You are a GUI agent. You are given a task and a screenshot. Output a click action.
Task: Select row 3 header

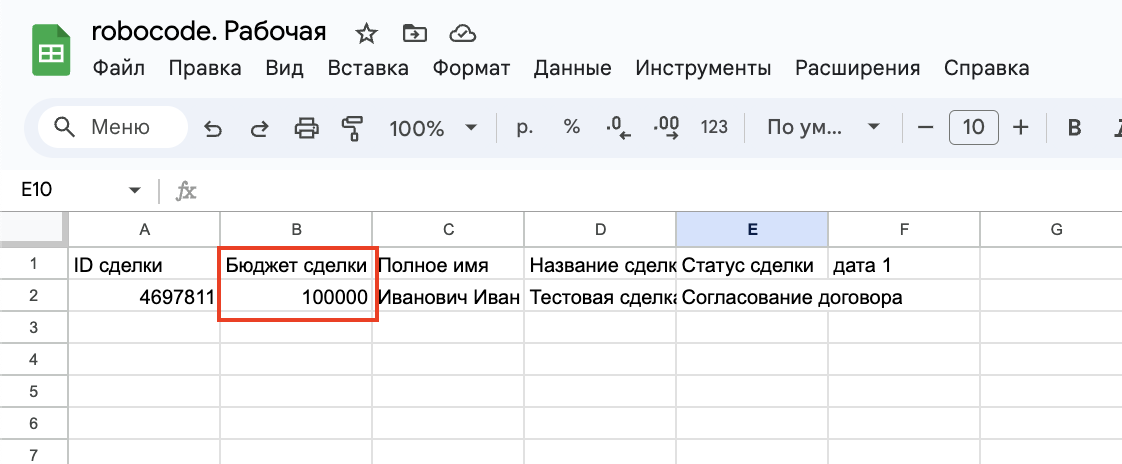point(34,327)
